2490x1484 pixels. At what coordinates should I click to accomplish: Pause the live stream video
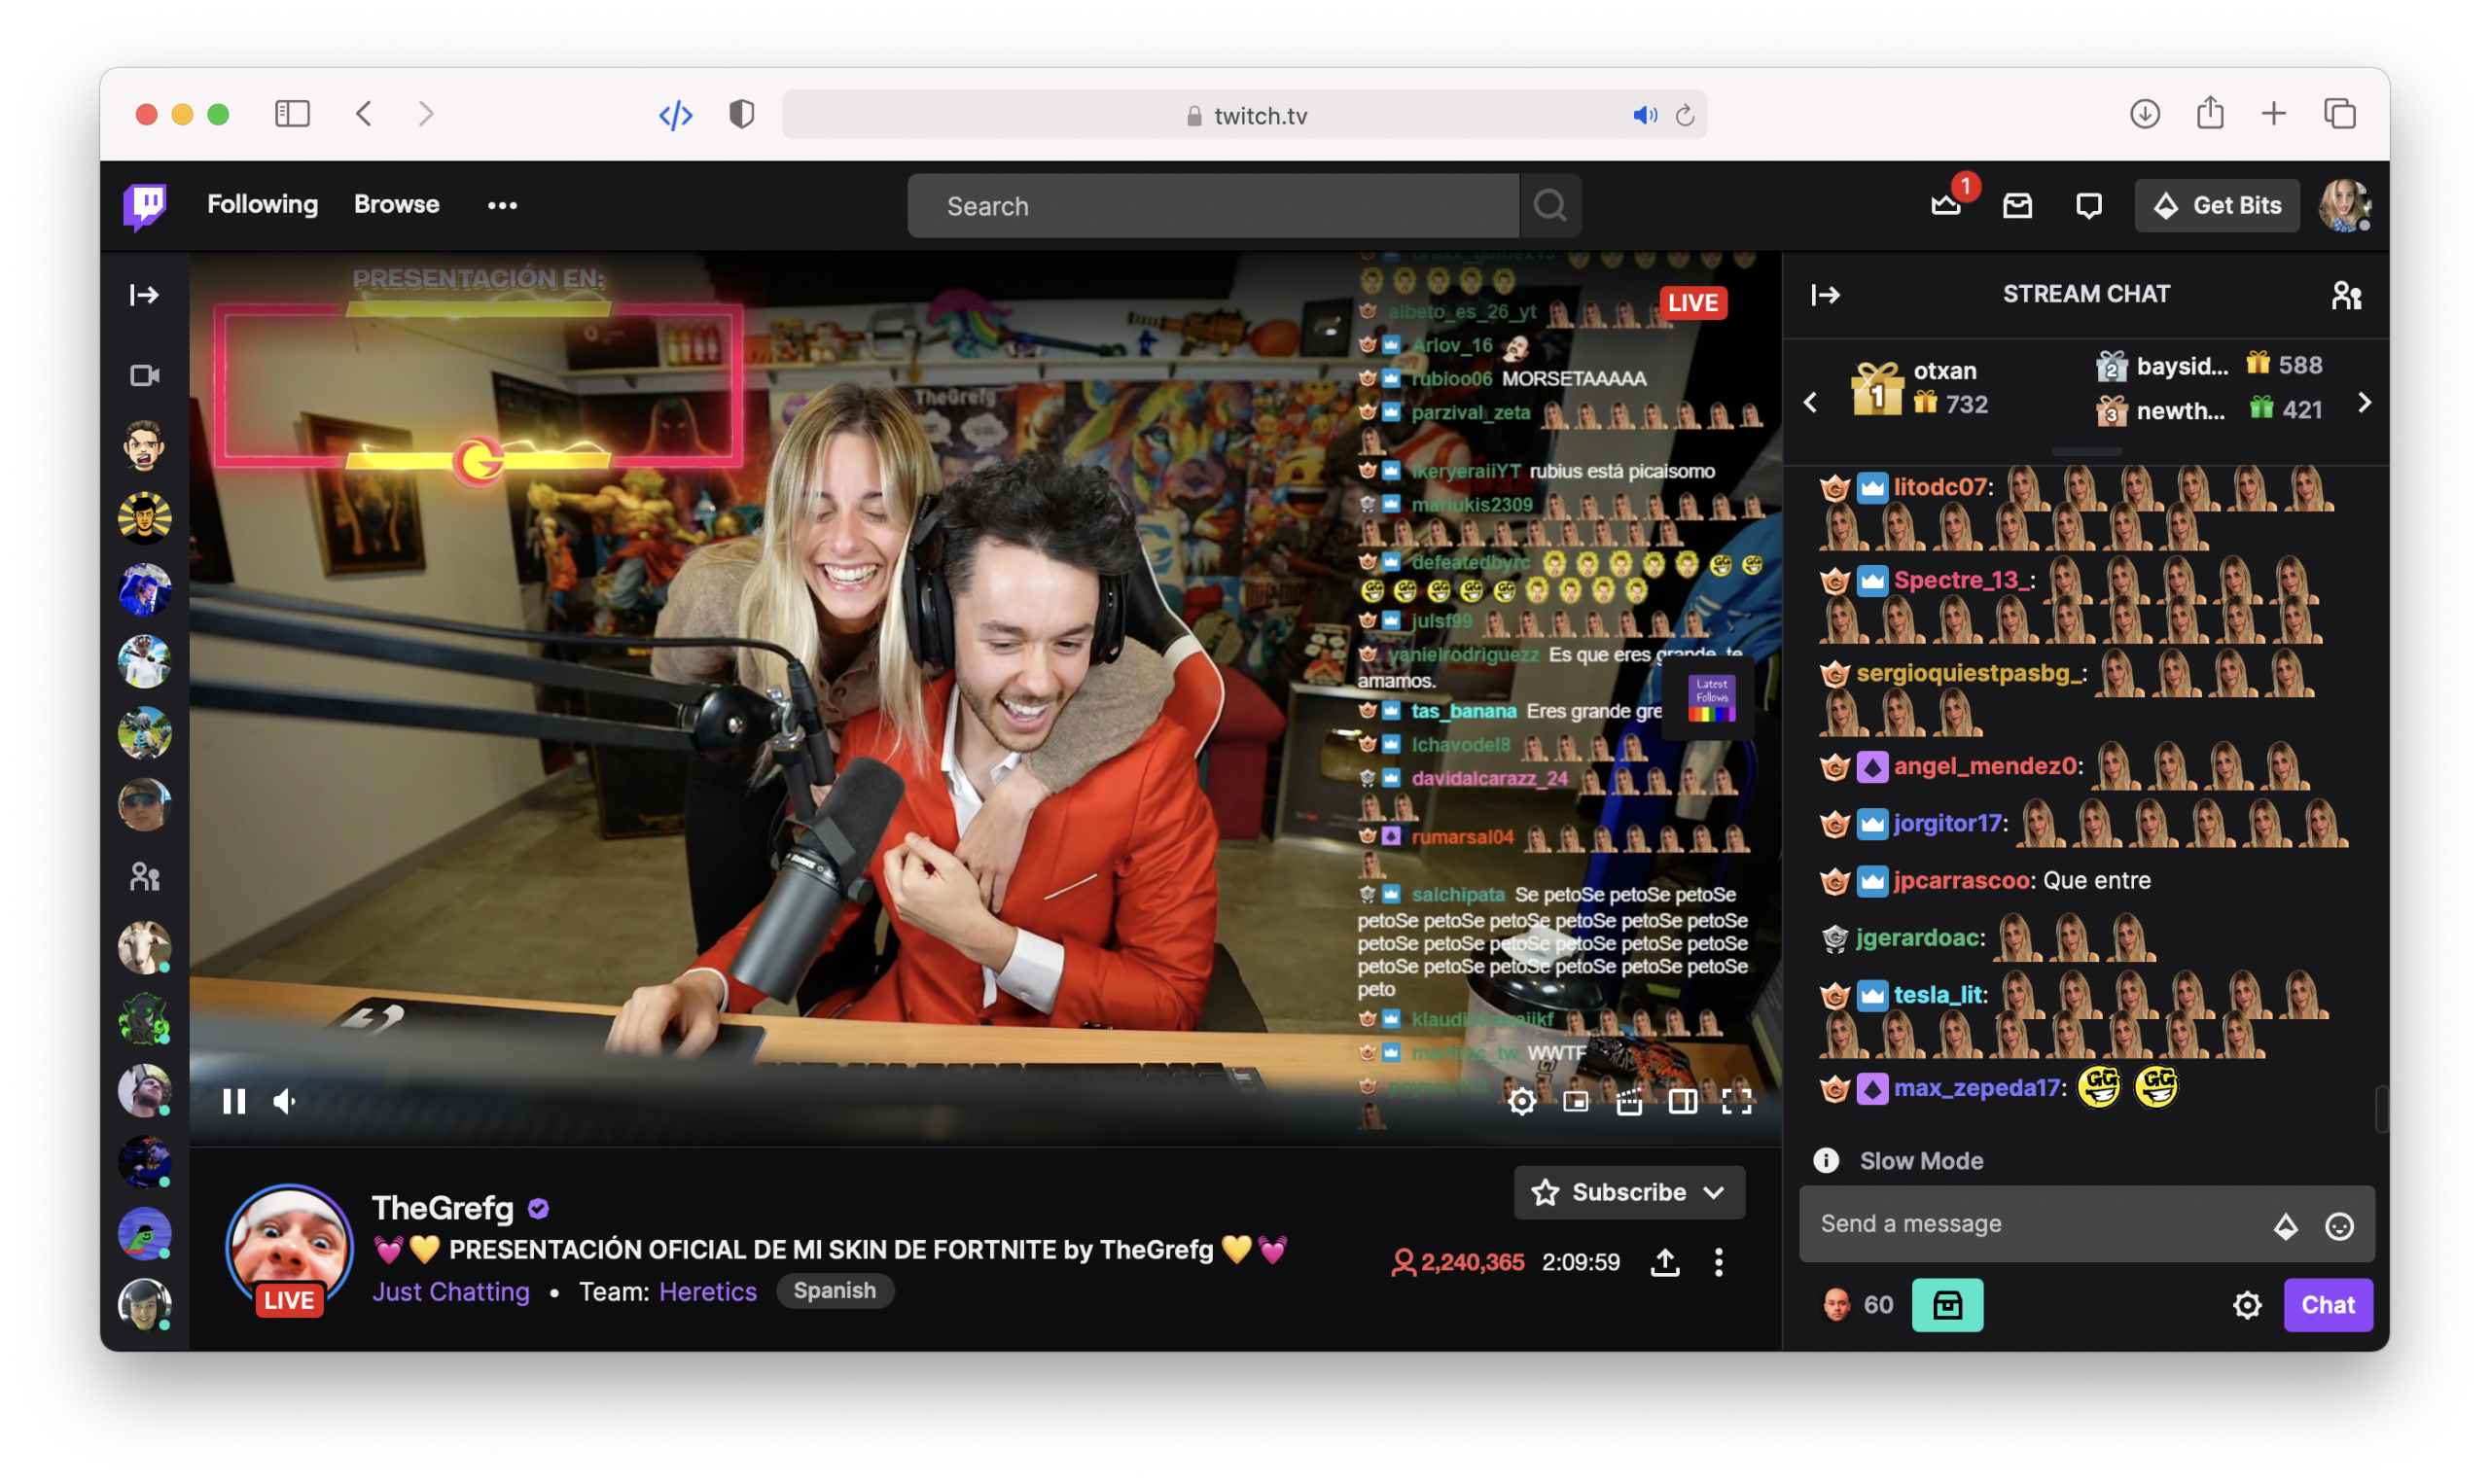pyautogui.click(x=234, y=1101)
